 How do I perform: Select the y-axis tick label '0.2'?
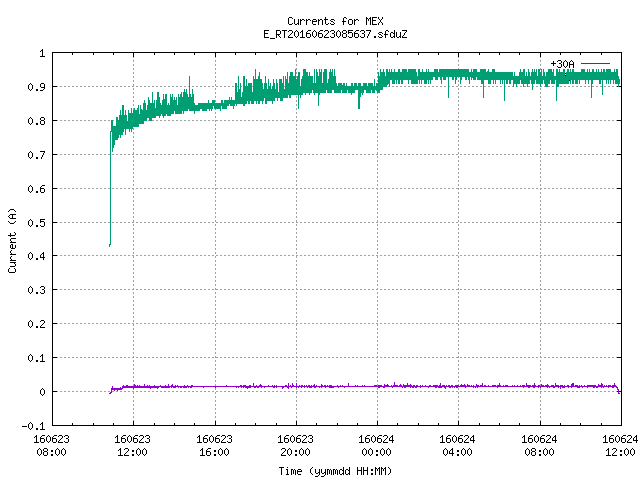click(x=36, y=324)
